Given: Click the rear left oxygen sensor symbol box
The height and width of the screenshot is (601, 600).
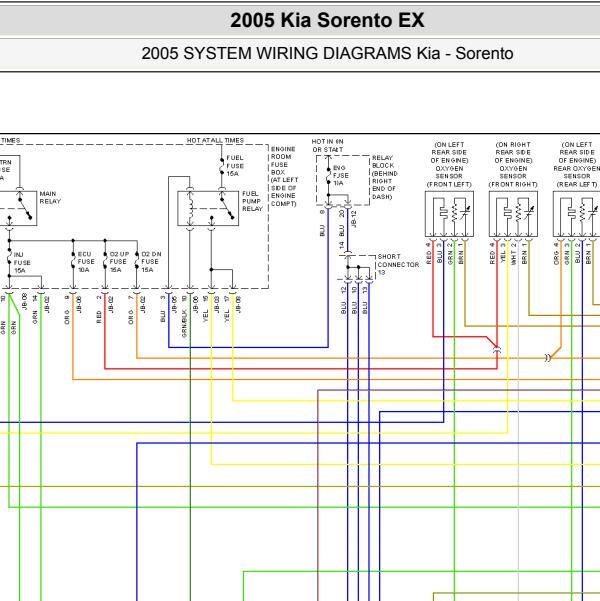Looking at the screenshot, I should (577, 214).
